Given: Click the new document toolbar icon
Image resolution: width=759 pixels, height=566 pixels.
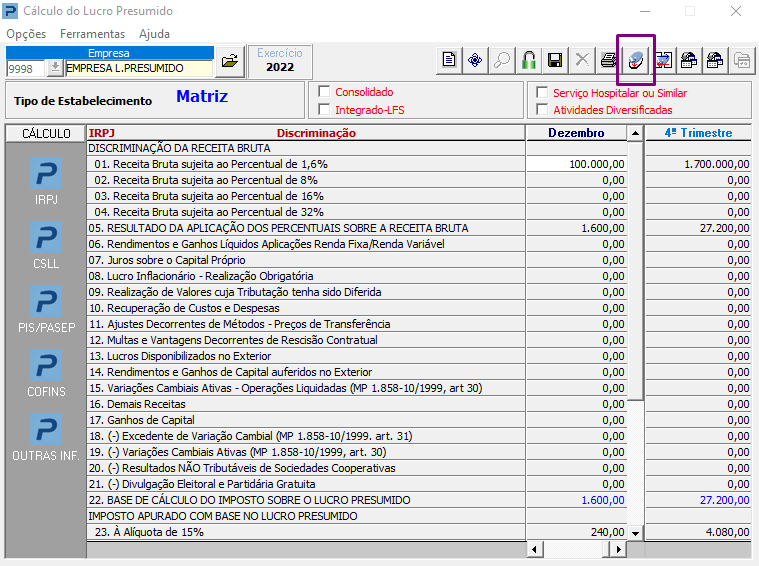Looking at the screenshot, I should tap(449, 61).
